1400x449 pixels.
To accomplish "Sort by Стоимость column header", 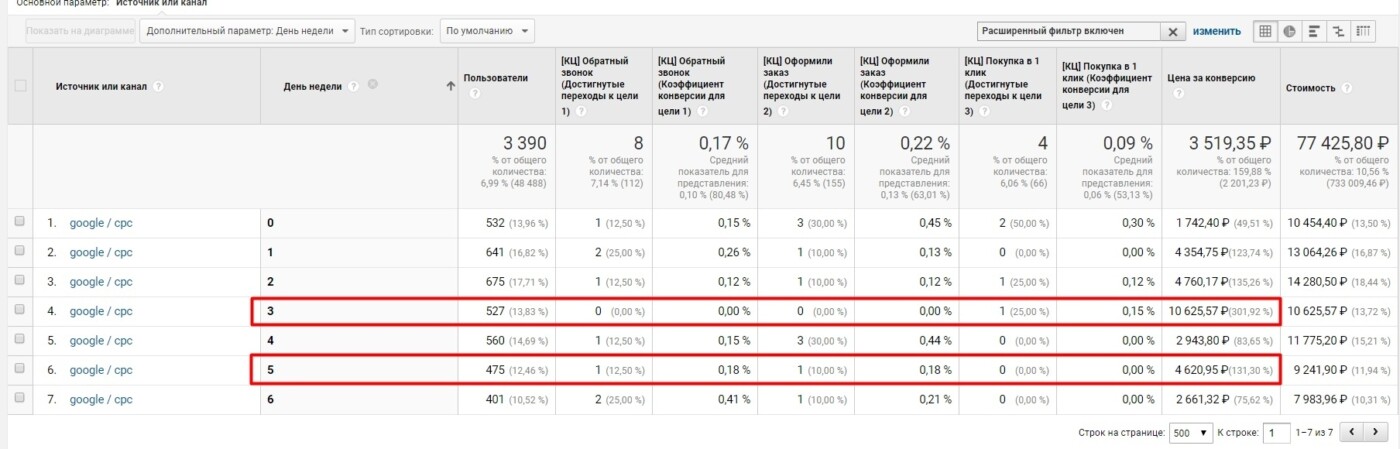I will pos(1310,88).
